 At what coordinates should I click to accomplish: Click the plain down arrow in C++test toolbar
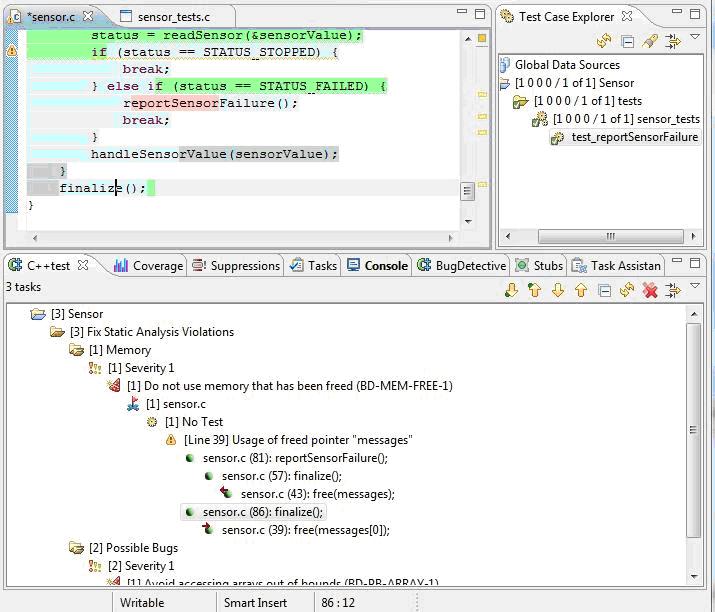point(558,290)
